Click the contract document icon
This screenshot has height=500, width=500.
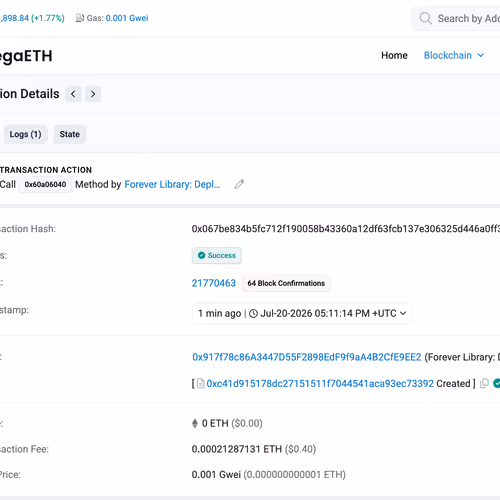coord(200,384)
